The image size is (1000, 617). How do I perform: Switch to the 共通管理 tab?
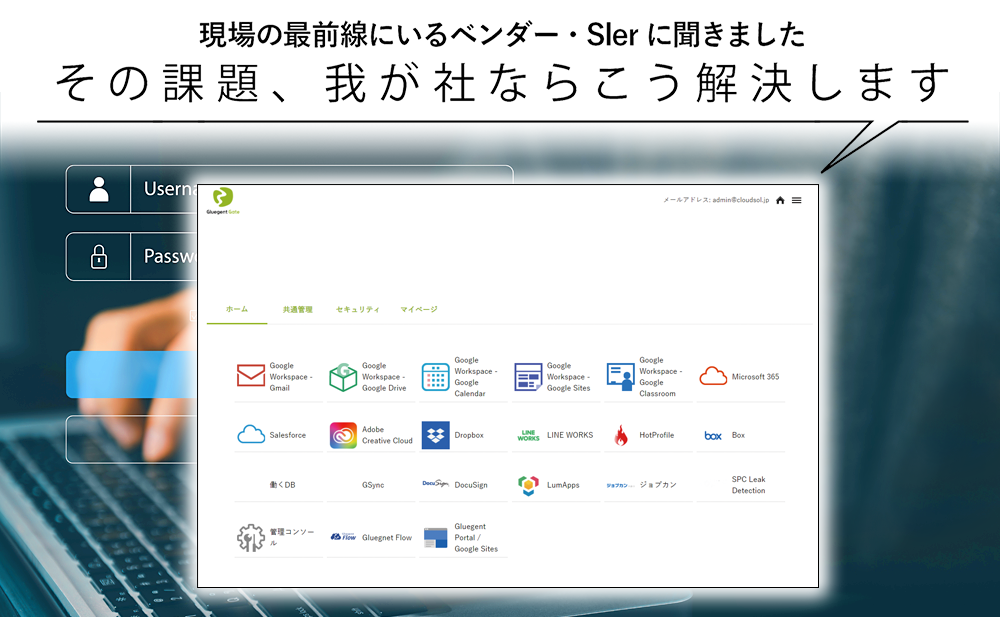click(x=297, y=309)
